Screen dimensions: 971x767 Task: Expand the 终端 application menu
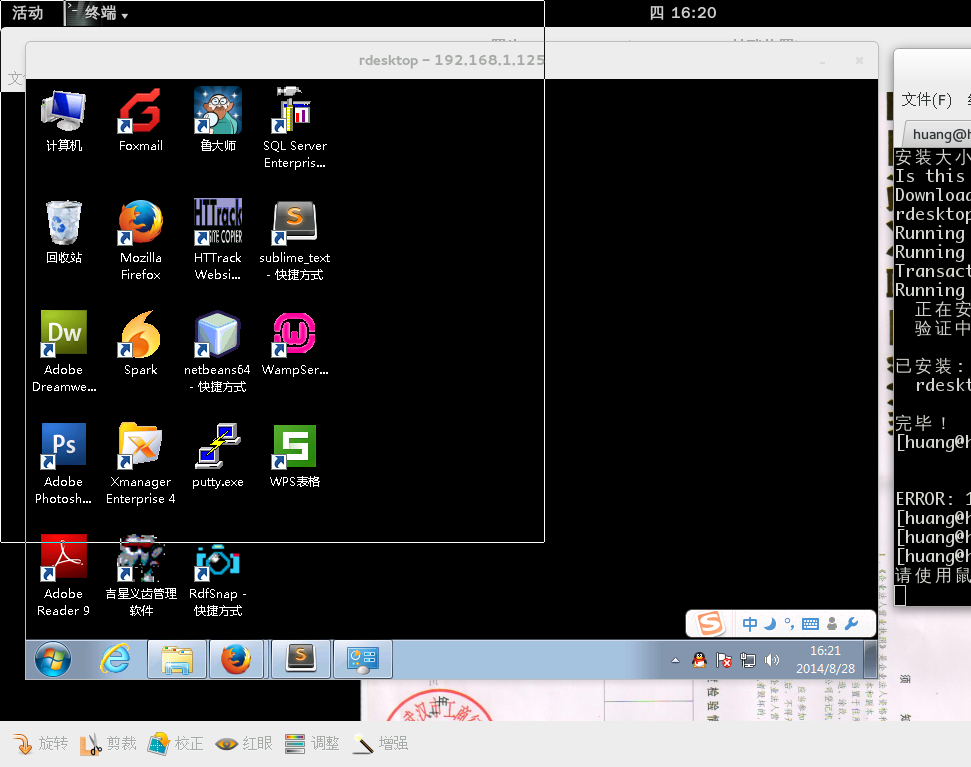tap(99, 13)
